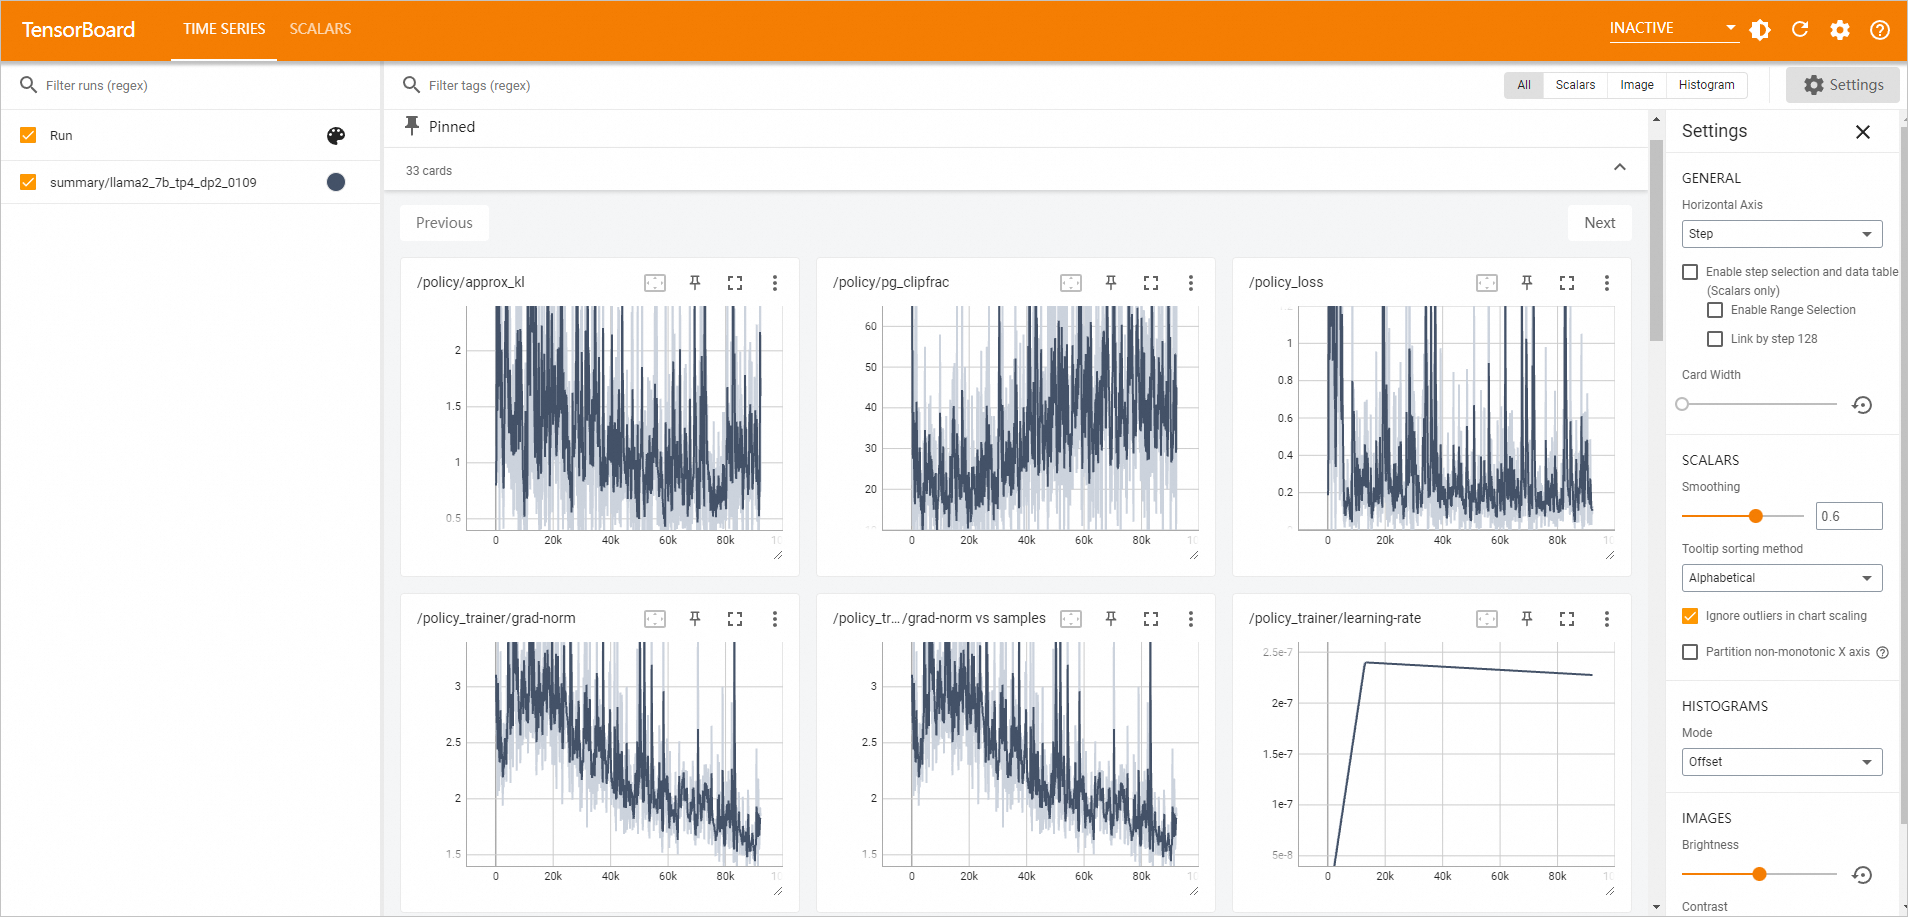1908x917 pixels.
Task: Open more options menu for /policy/approx_kl
Action: click(x=775, y=283)
